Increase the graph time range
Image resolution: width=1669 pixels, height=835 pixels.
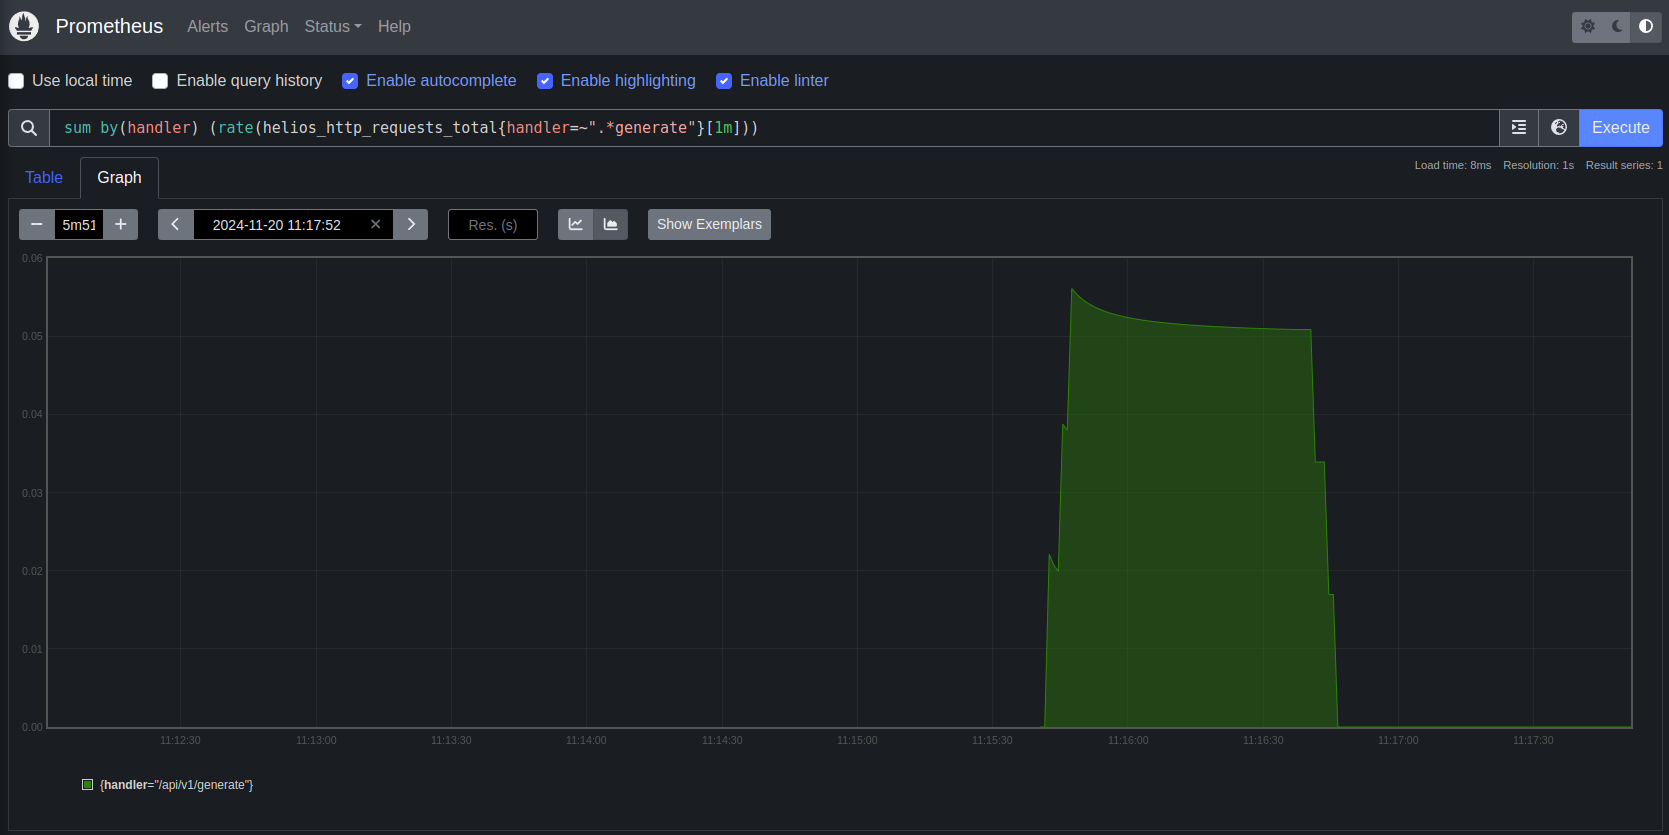121,225
